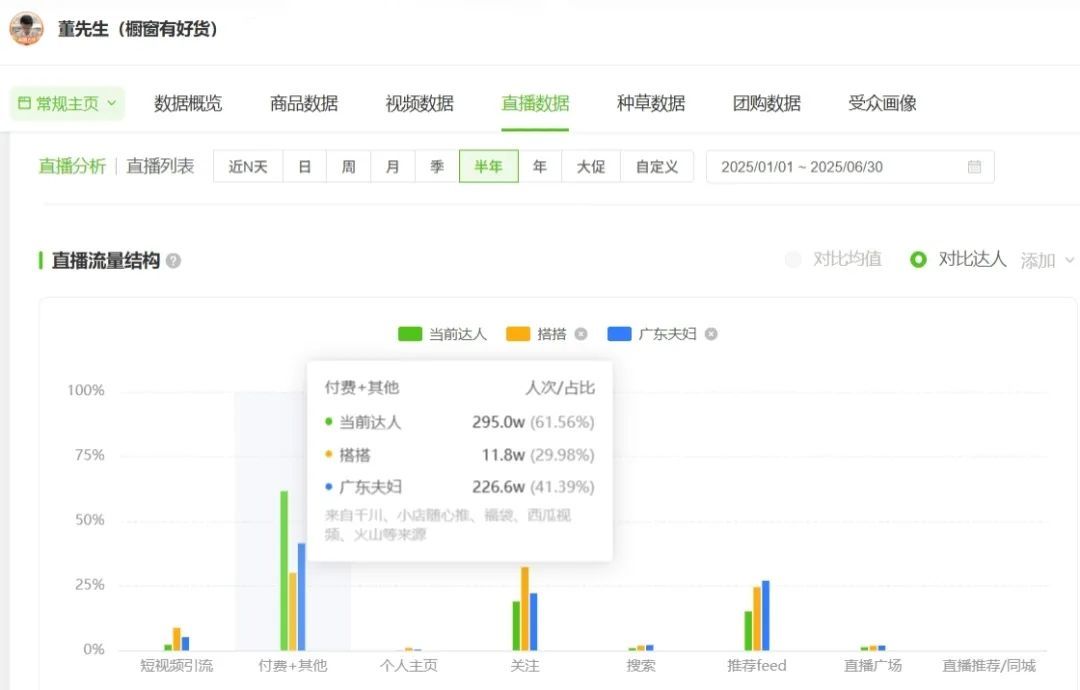The image size is (1080, 690).
Task: Remove 搭搭 from comparison with its x icon
Action: (581, 334)
